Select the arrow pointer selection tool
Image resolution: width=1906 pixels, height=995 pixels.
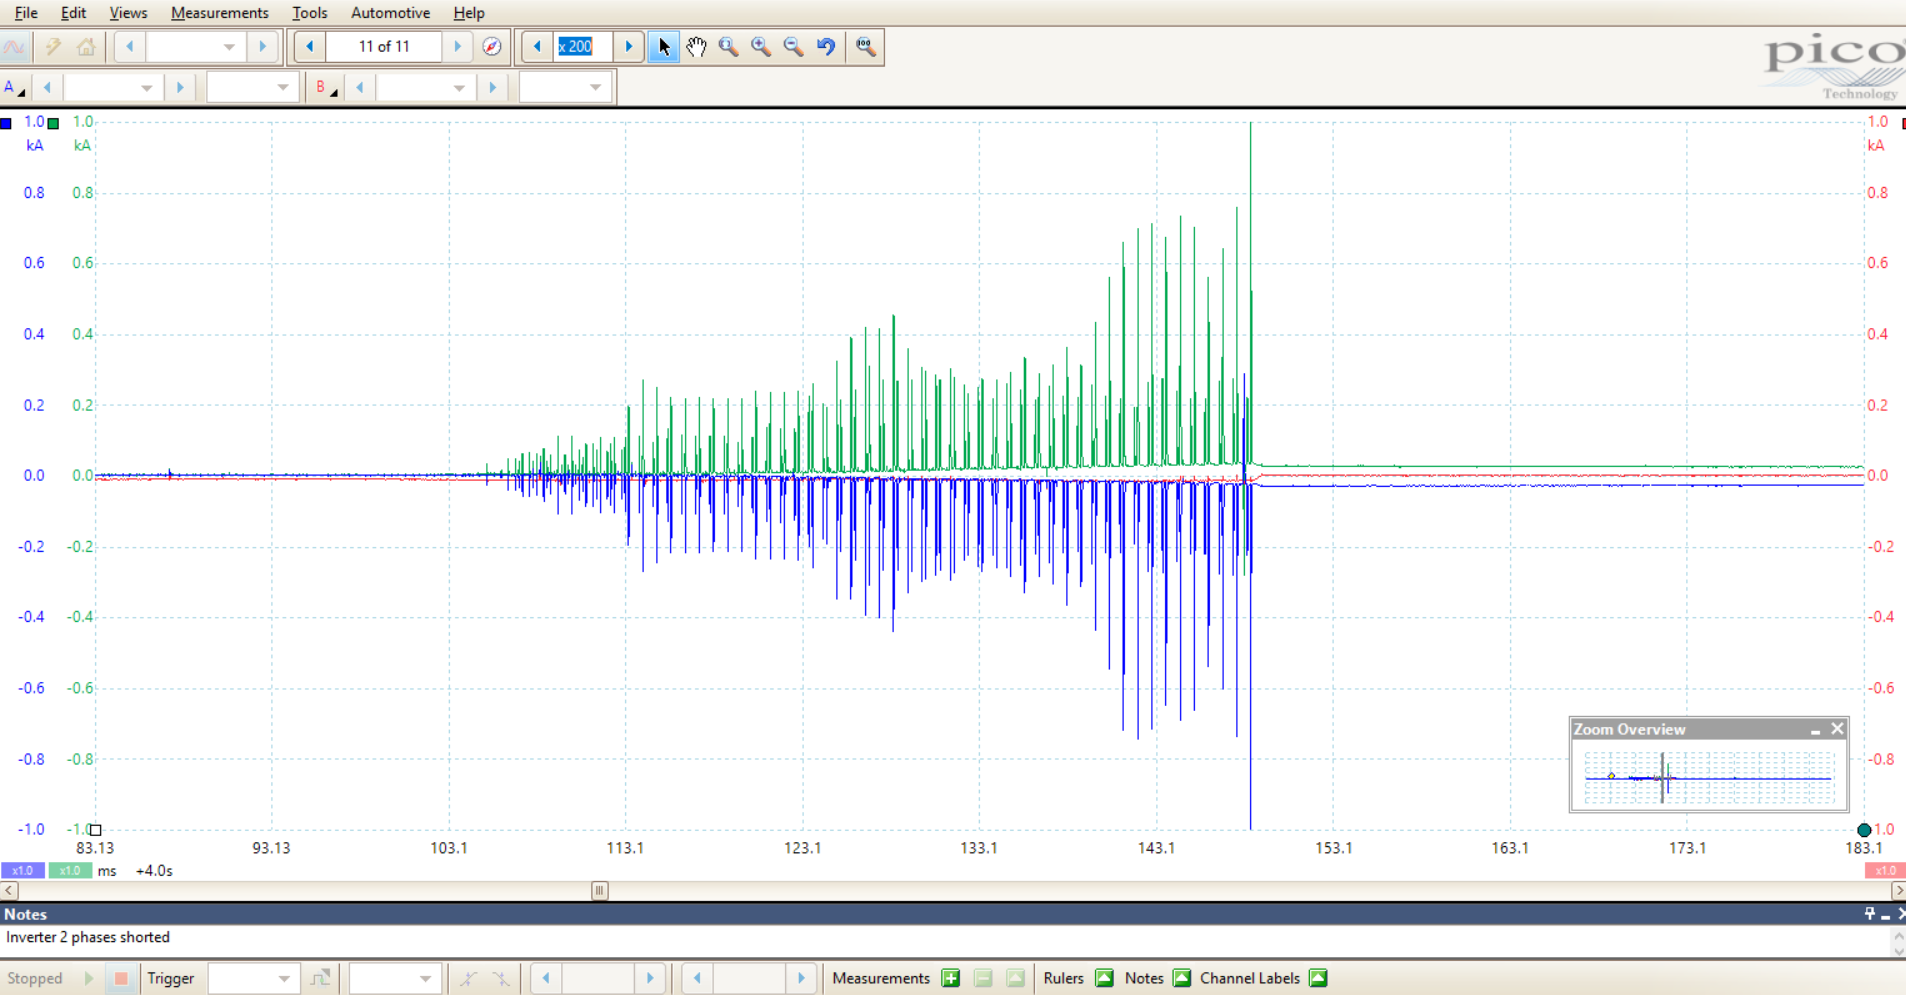(663, 47)
